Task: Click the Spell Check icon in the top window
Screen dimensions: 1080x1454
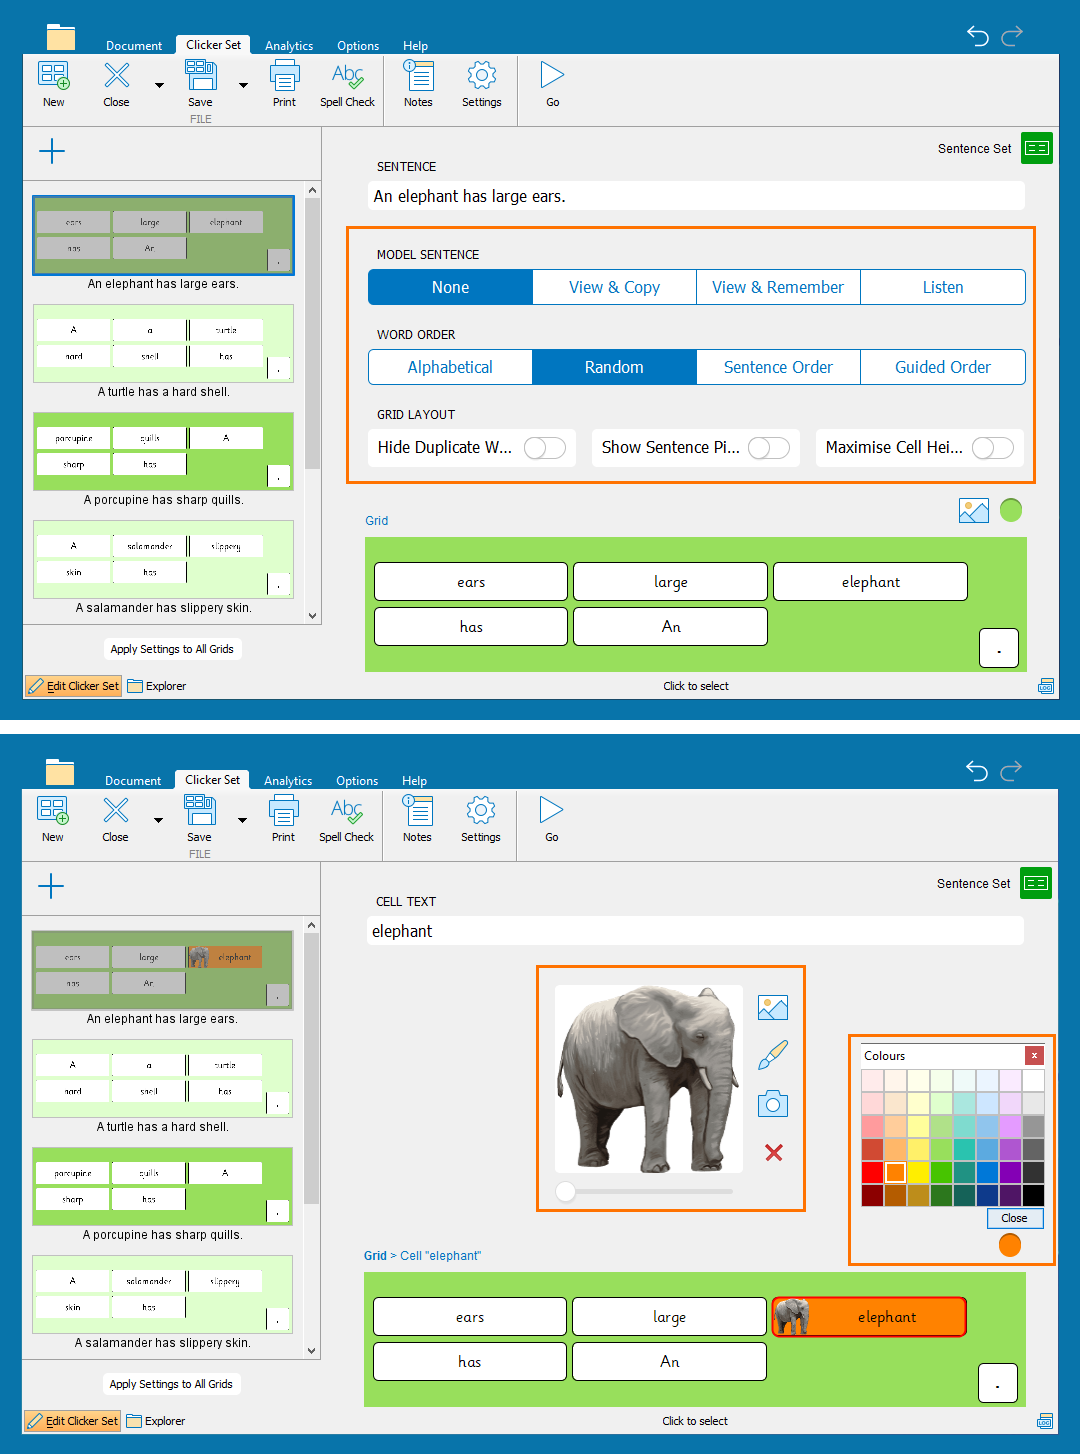Action: pyautogui.click(x=347, y=85)
